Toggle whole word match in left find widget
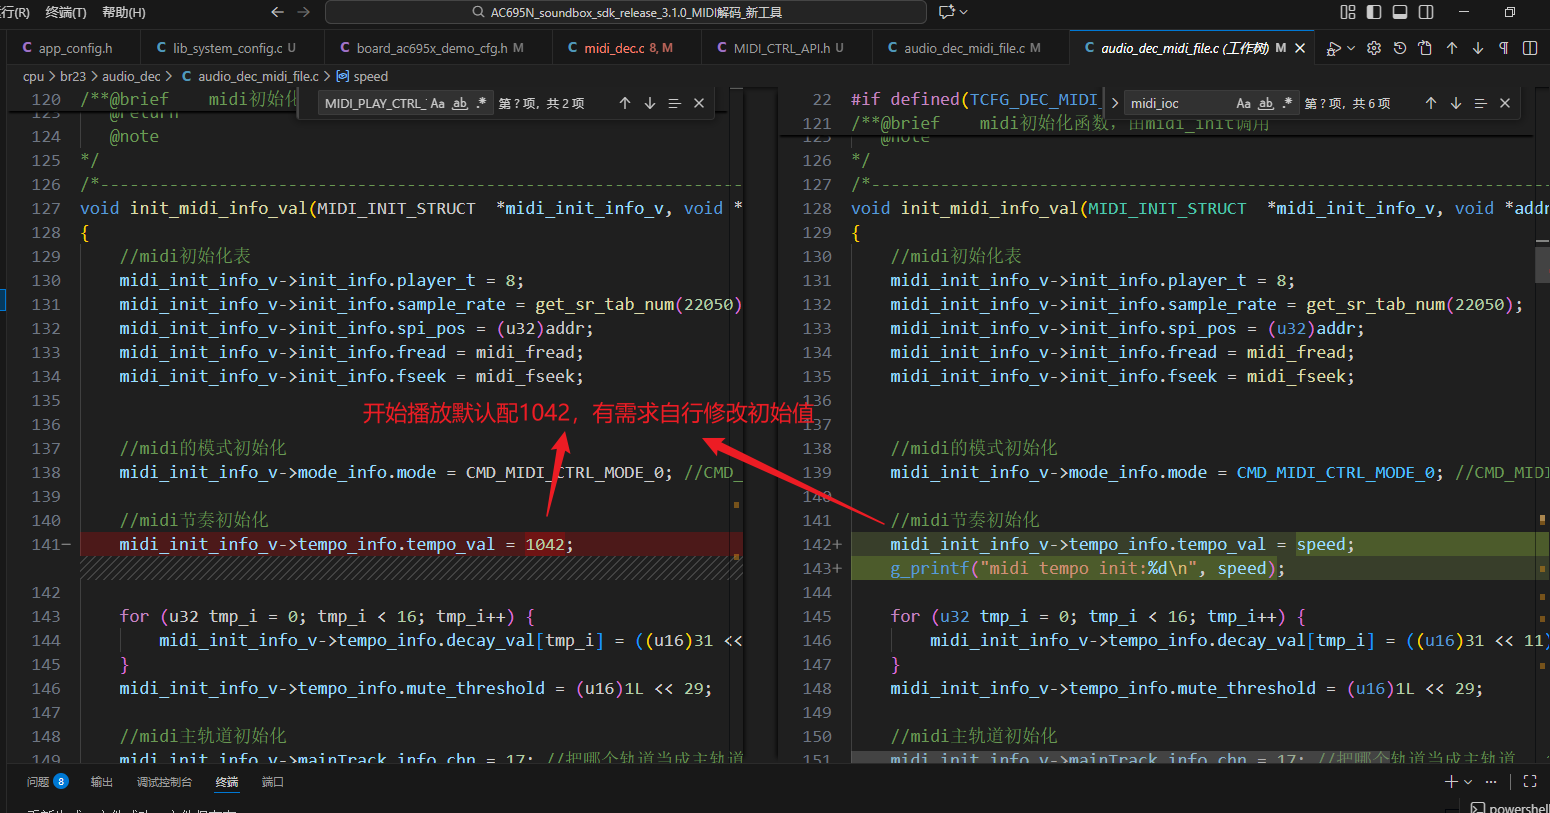 pos(460,103)
